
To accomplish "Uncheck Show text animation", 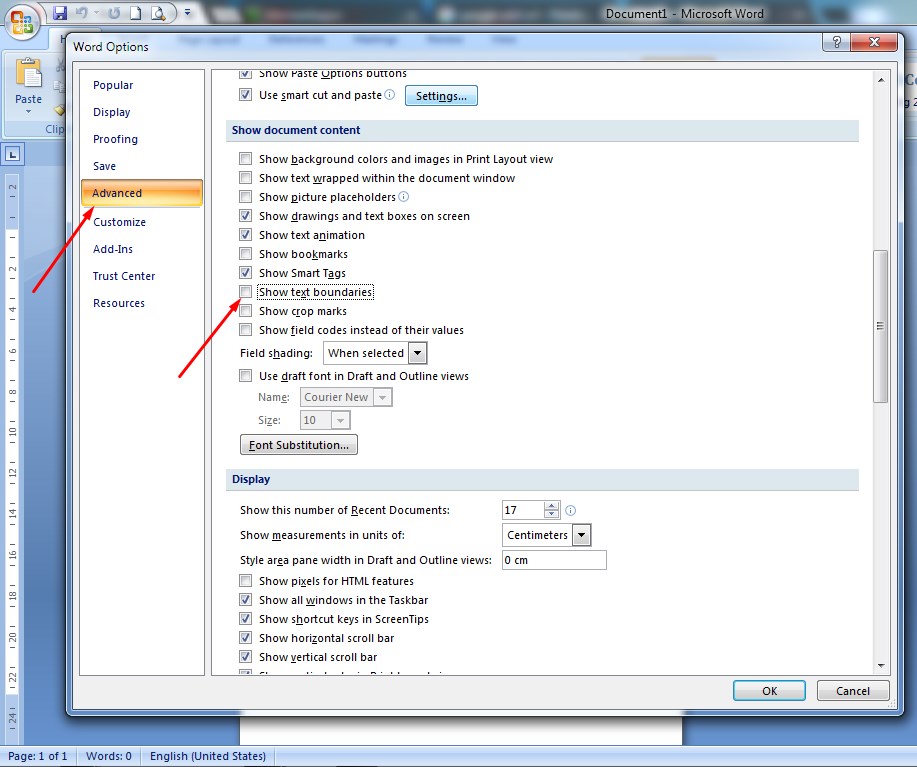I will [x=245, y=234].
